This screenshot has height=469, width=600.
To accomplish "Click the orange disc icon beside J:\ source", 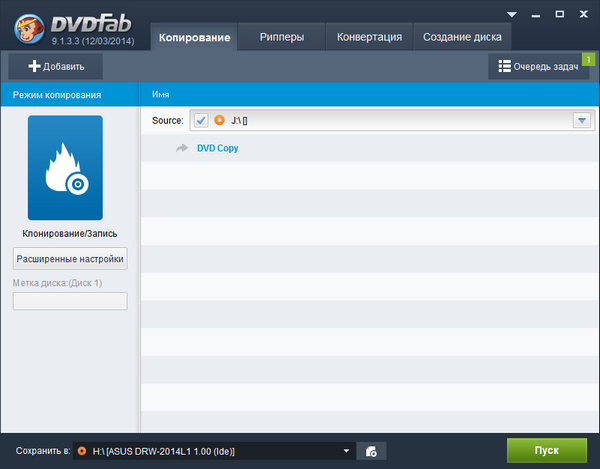I will pyautogui.click(x=219, y=120).
